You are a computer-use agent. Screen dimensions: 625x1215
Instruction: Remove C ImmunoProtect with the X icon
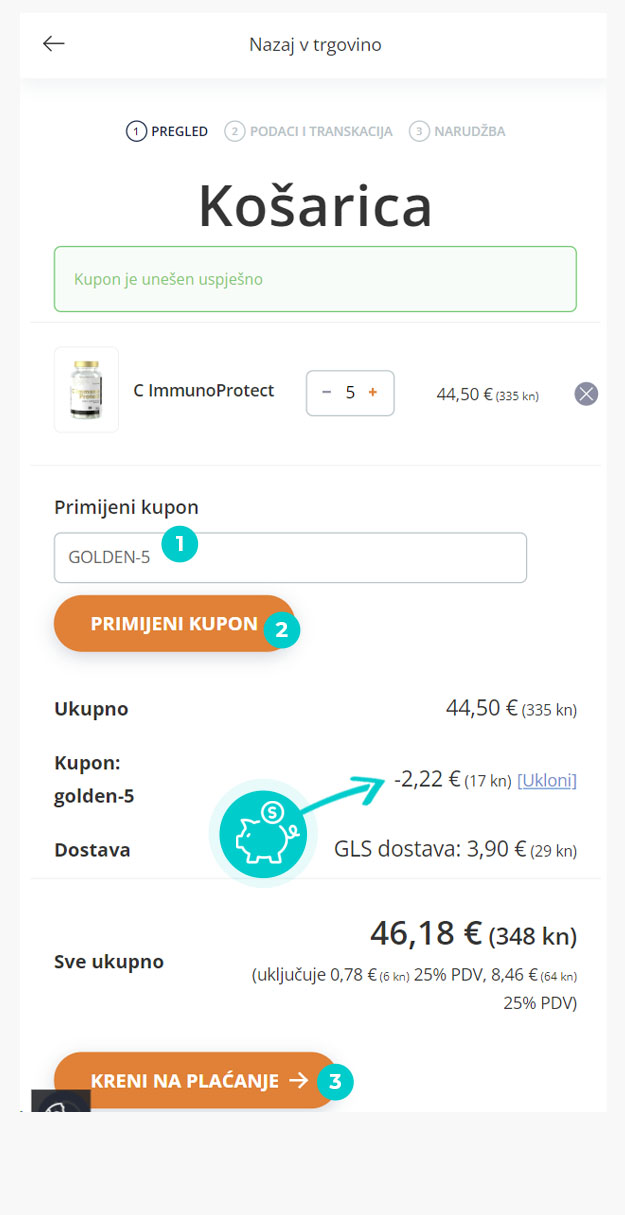click(586, 394)
